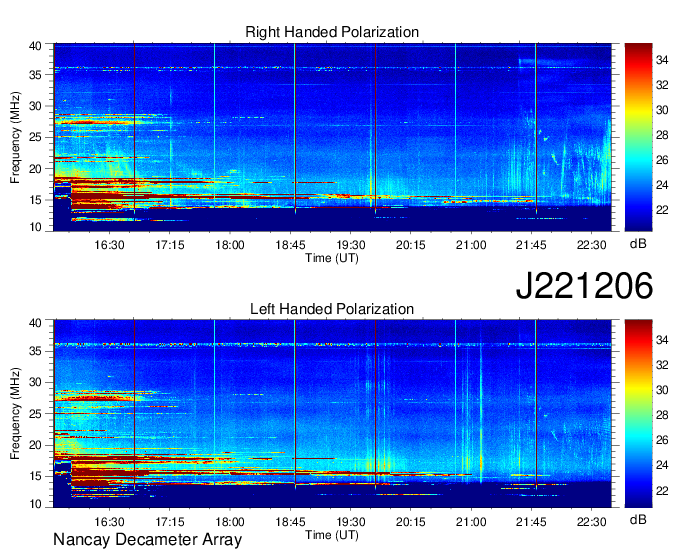This screenshot has height=552, width=680.
Task: Click the Left Handed plot Frequency (MHz) label
Action: [x=15, y=414]
